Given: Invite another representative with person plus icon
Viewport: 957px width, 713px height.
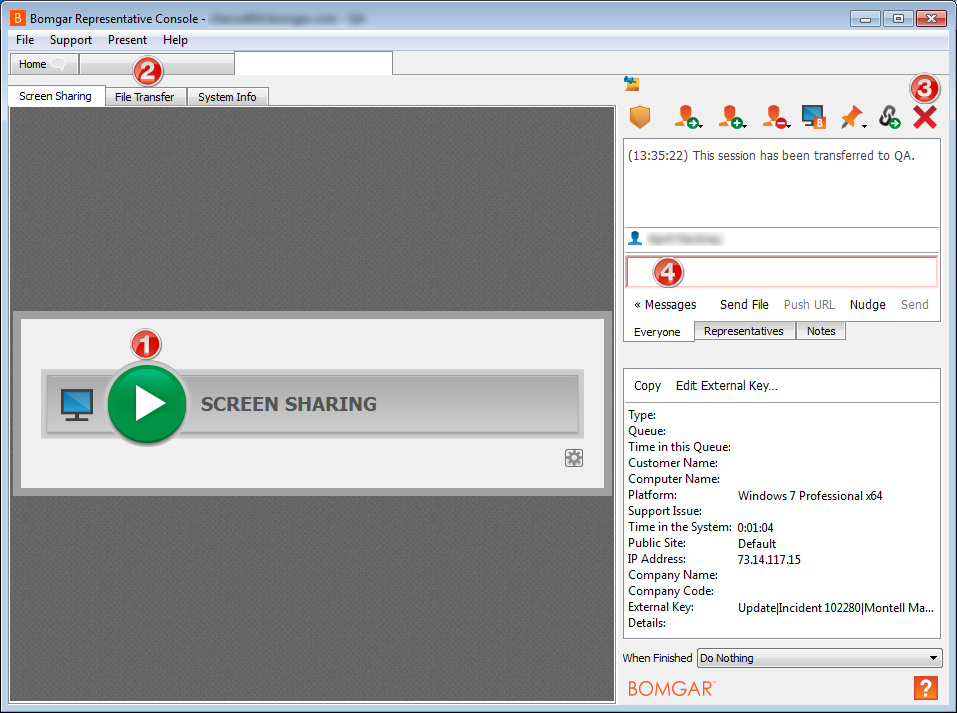Looking at the screenshot, I should (732, 117).
